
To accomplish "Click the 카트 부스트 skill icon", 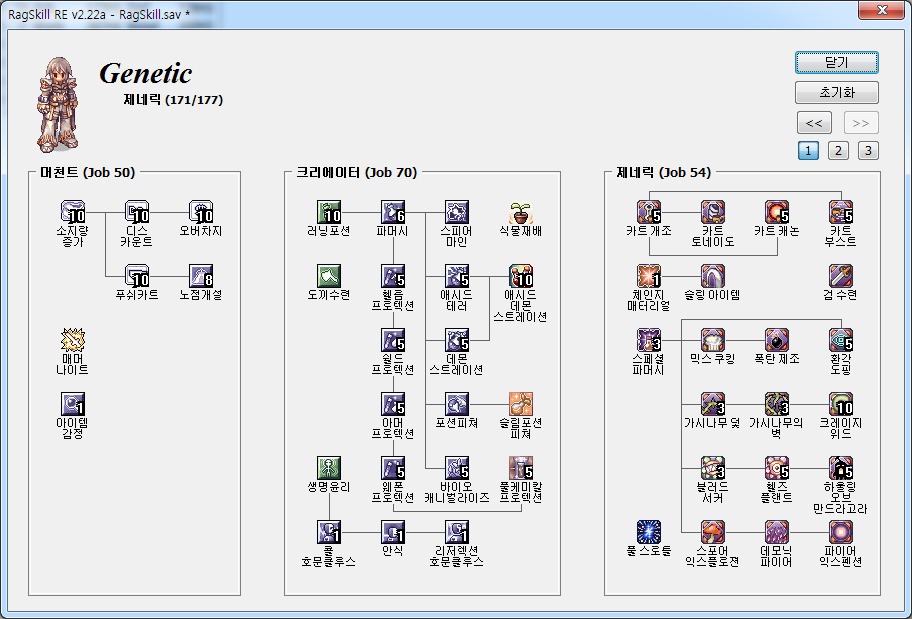I will (x=840, y=212).
